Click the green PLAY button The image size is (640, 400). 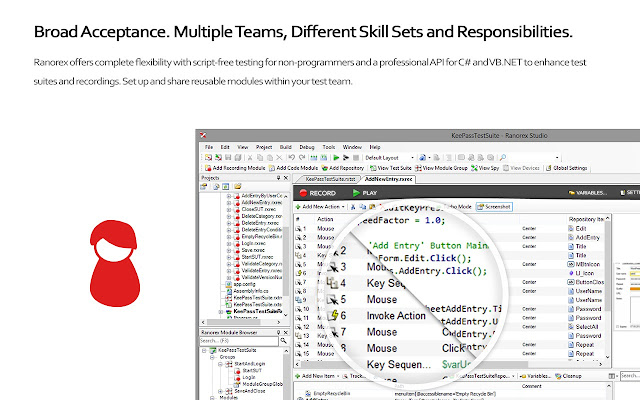point(365,193)
